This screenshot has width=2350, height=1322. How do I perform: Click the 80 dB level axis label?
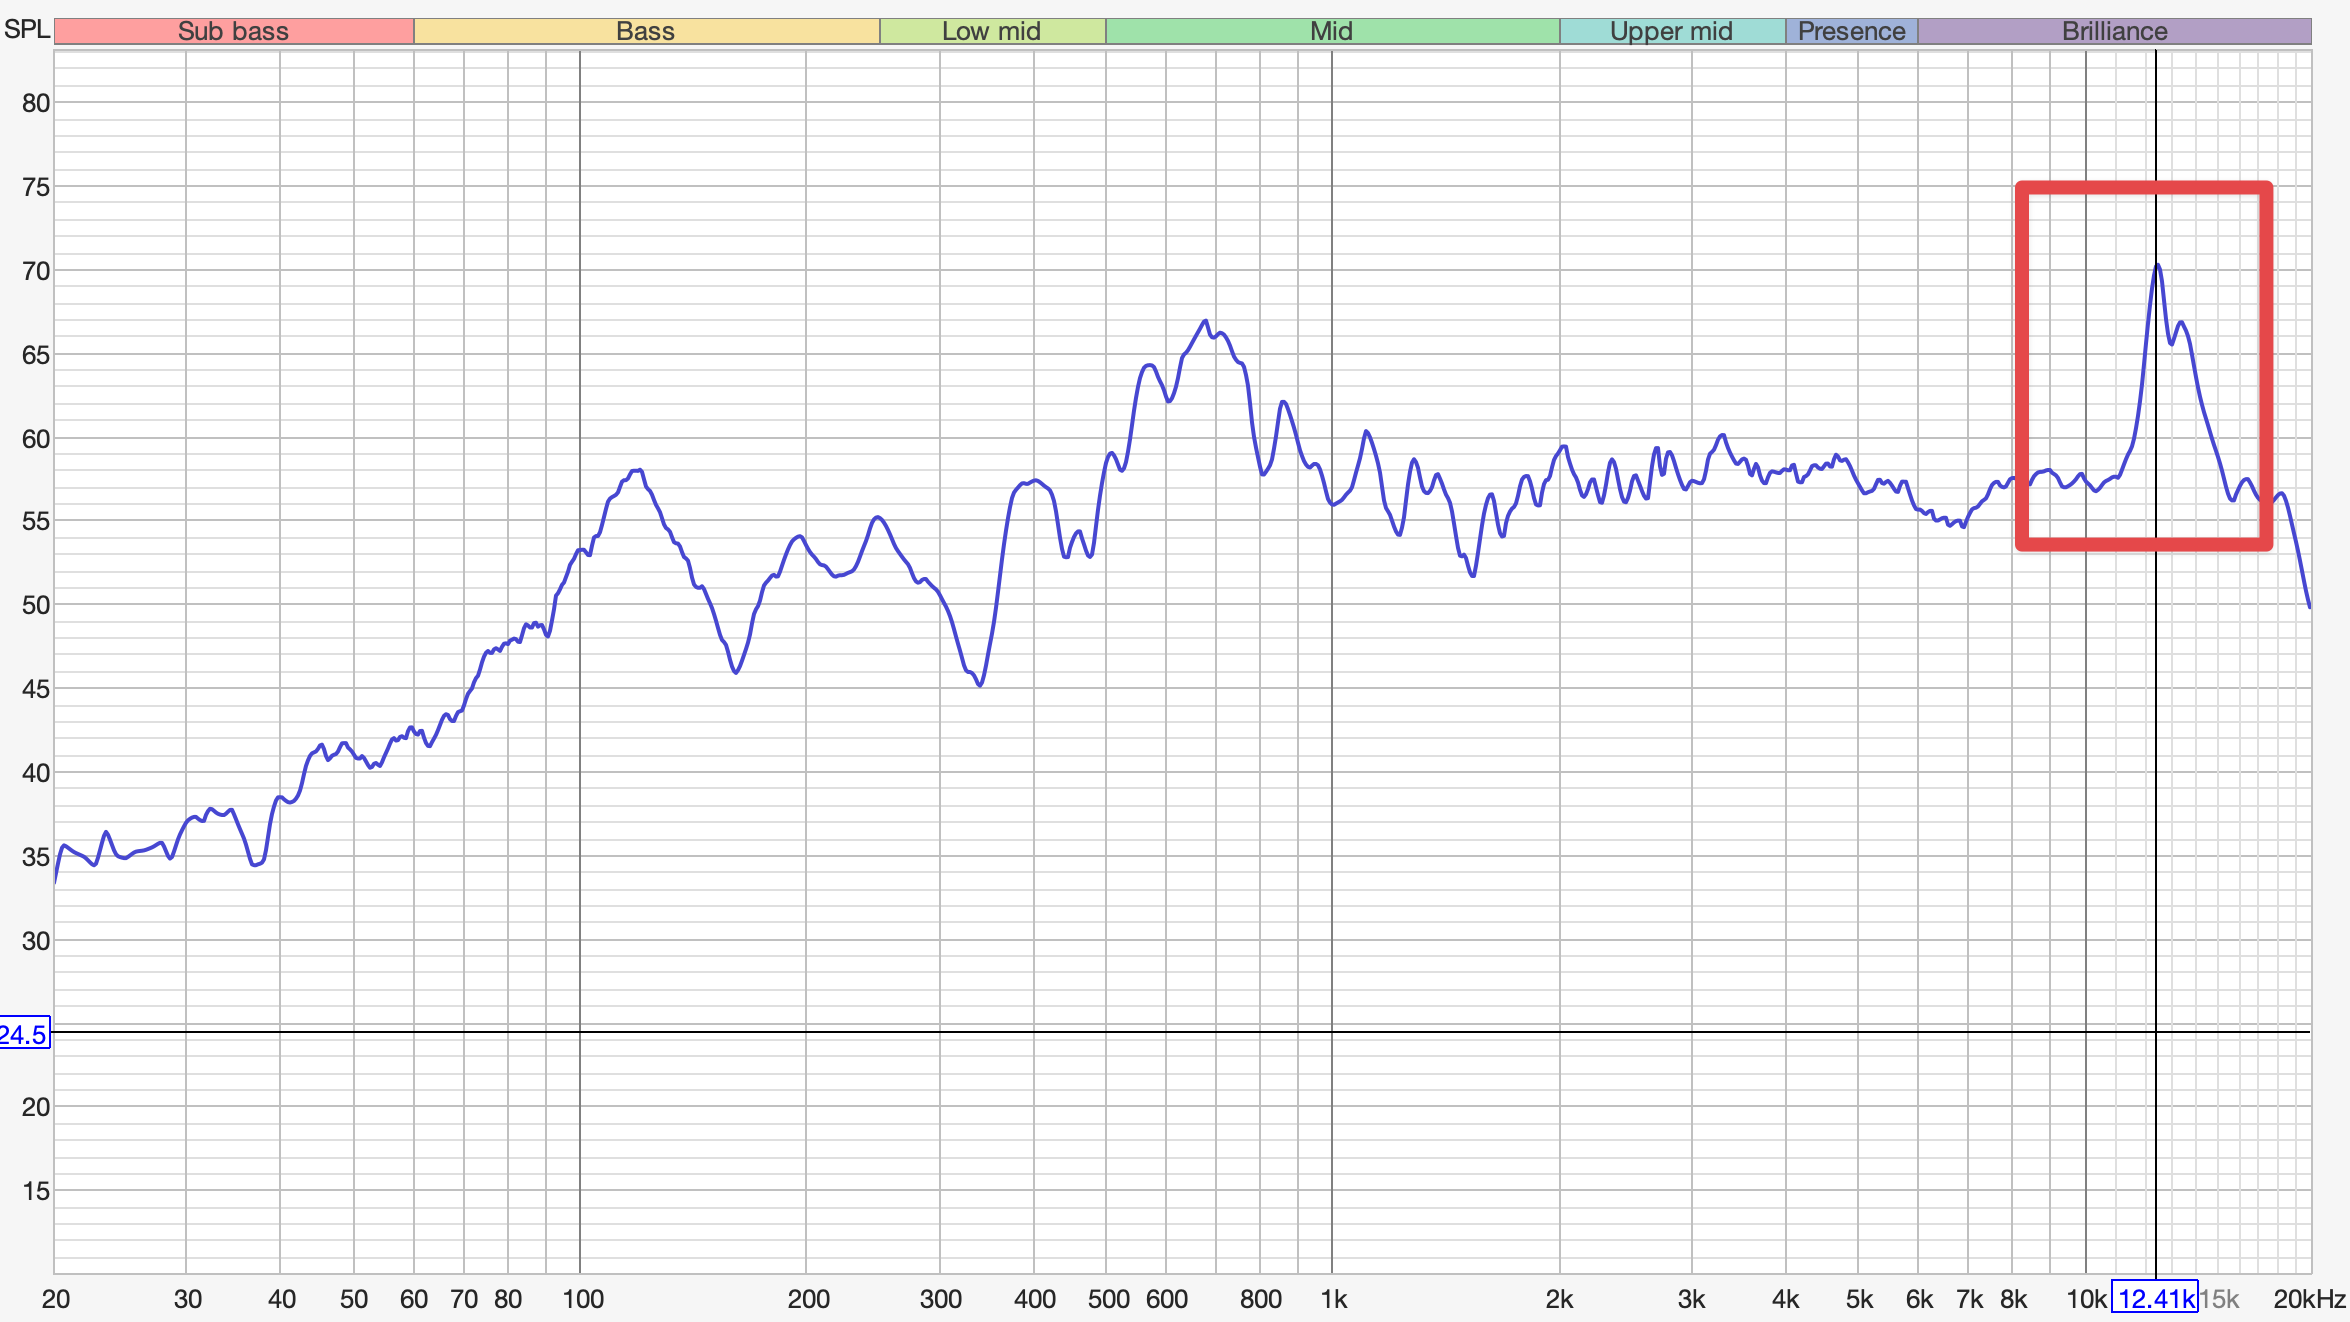click(x=36, y=103)
